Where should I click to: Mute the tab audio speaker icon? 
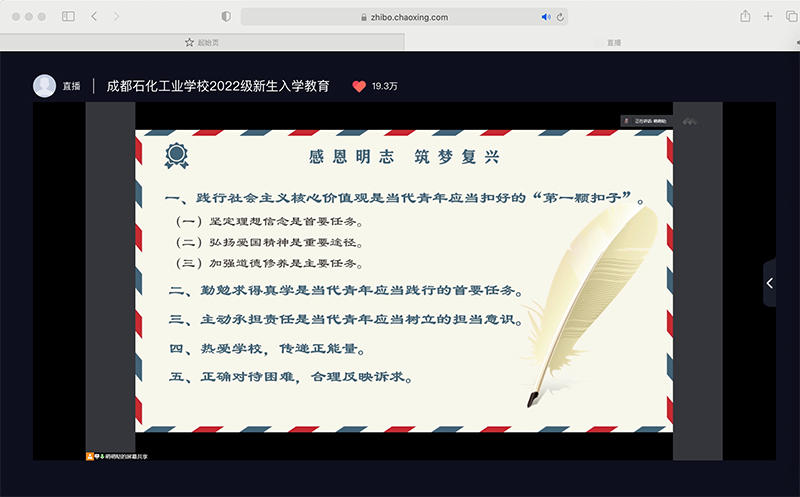tap(546, 17)
